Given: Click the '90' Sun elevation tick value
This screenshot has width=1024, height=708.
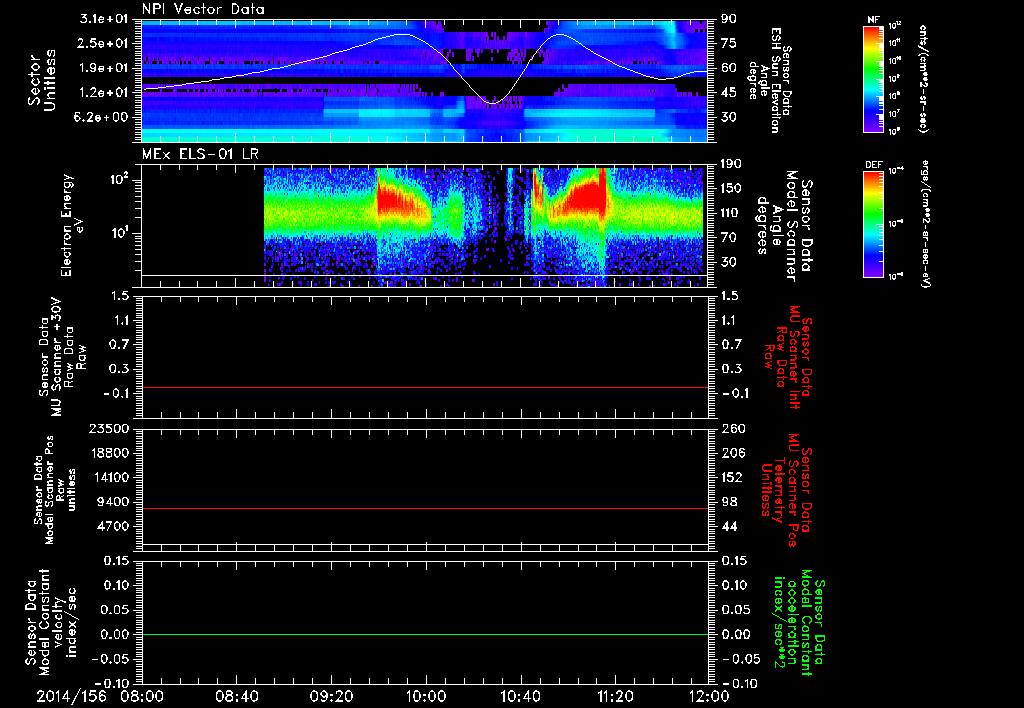Looking at the screenshot, I should point(729,19).
